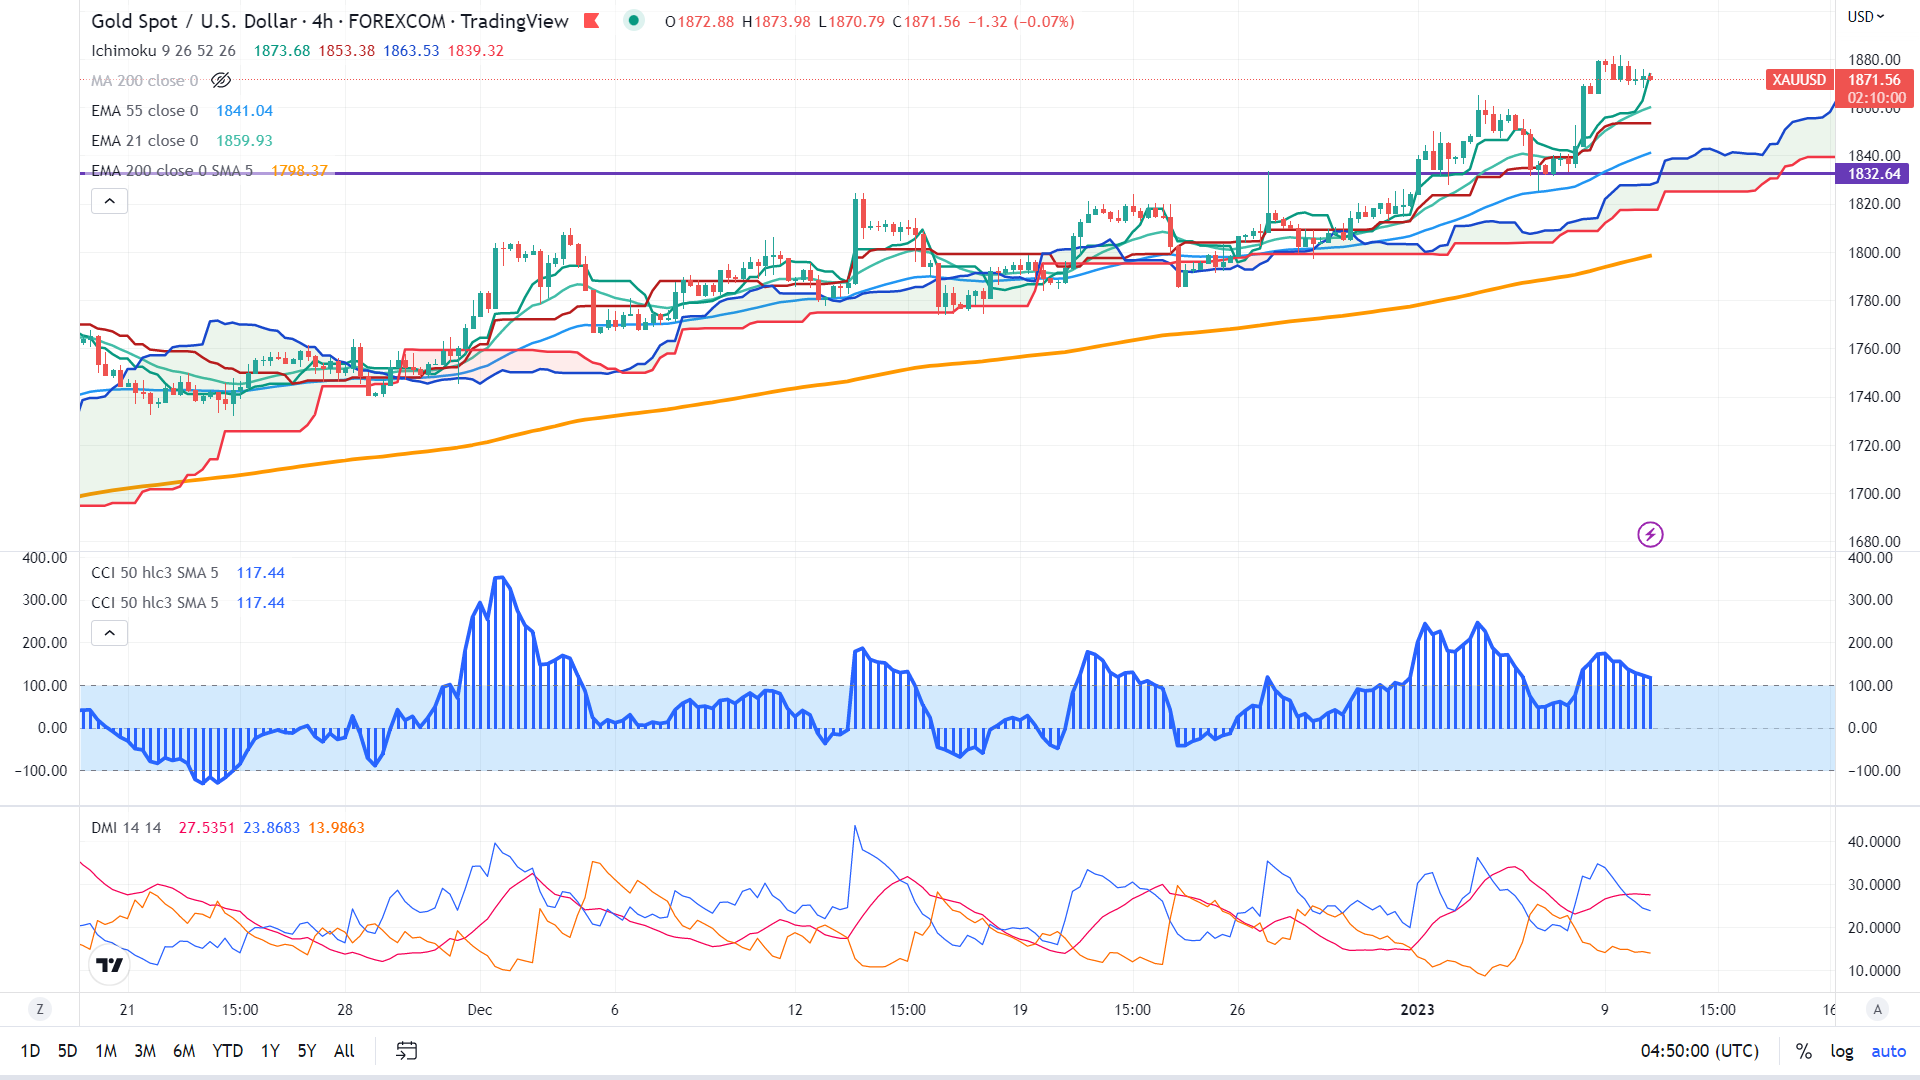
Task: Open the go-to-date calendar icon
Action: (x=406, y=1051)
